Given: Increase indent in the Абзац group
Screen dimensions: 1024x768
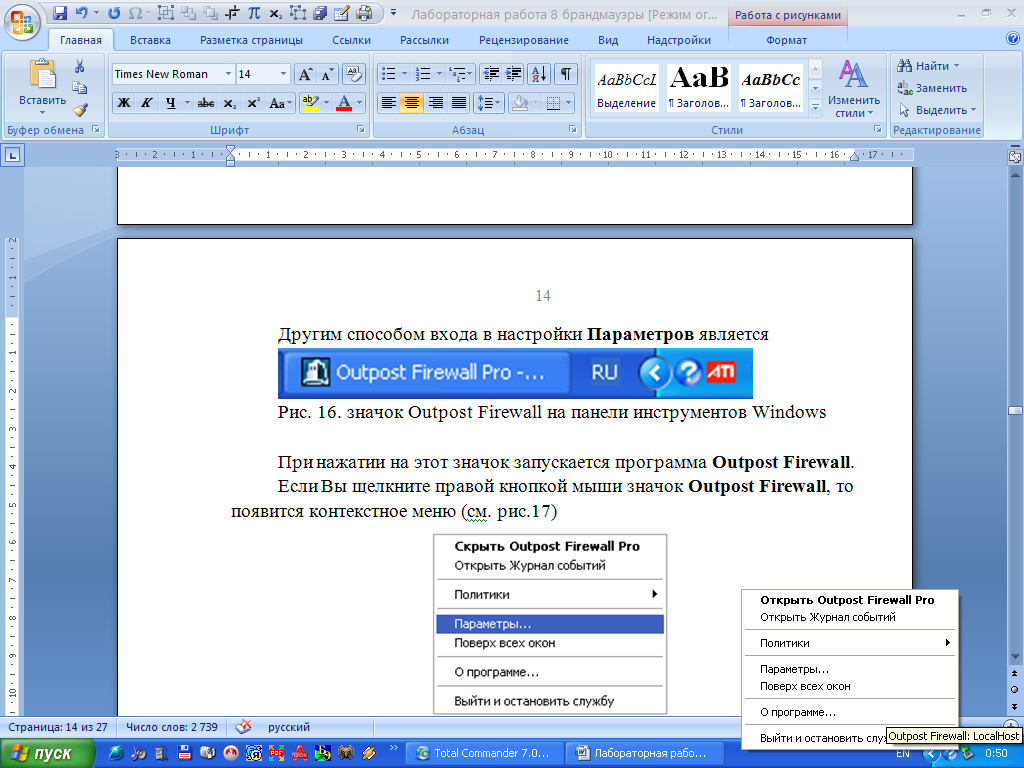Looking at the screenshot, I should (x=514, y=74).
